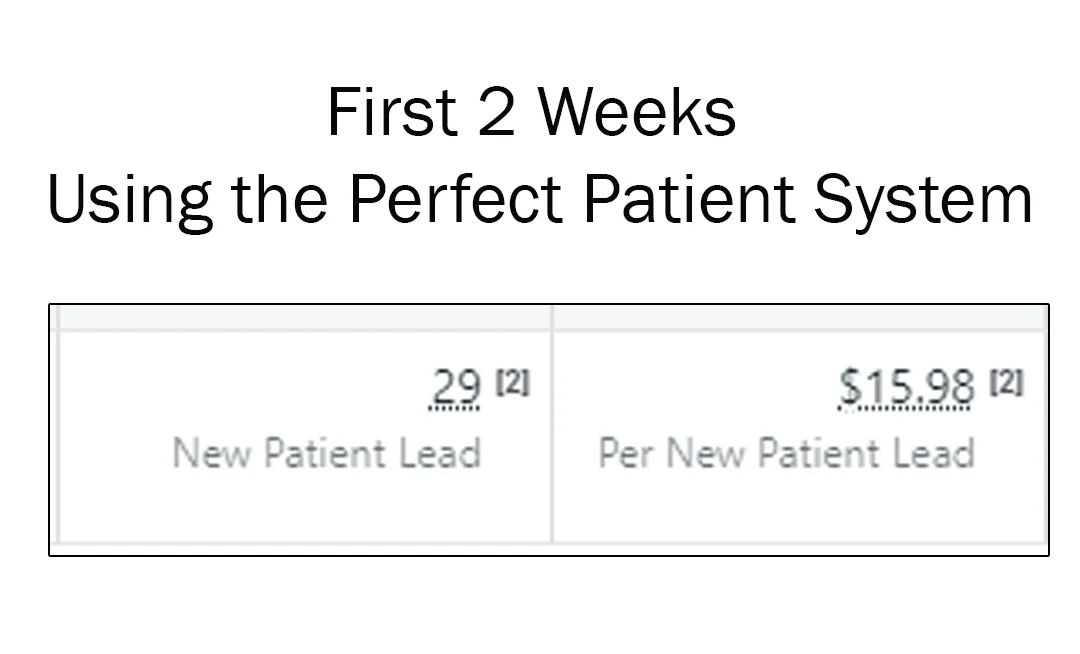Viewport: 1080px width, 654px height.
Task: Open footnote [2] beside the $15.98 value
Action: [x=1007, y=382]
